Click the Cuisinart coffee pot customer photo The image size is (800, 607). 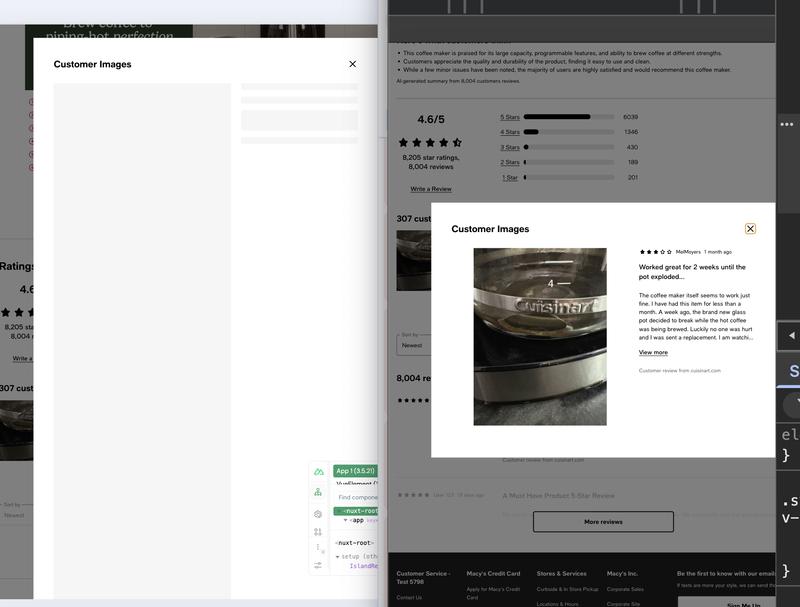coord(540,337)
